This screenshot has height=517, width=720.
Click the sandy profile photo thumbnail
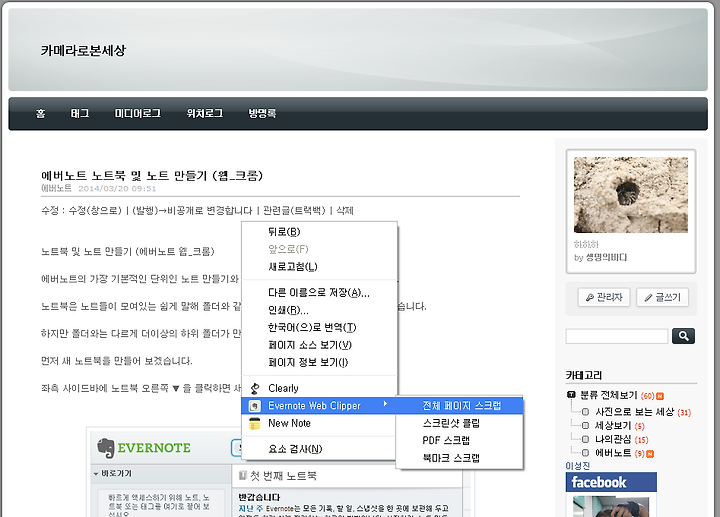(630, 195)
